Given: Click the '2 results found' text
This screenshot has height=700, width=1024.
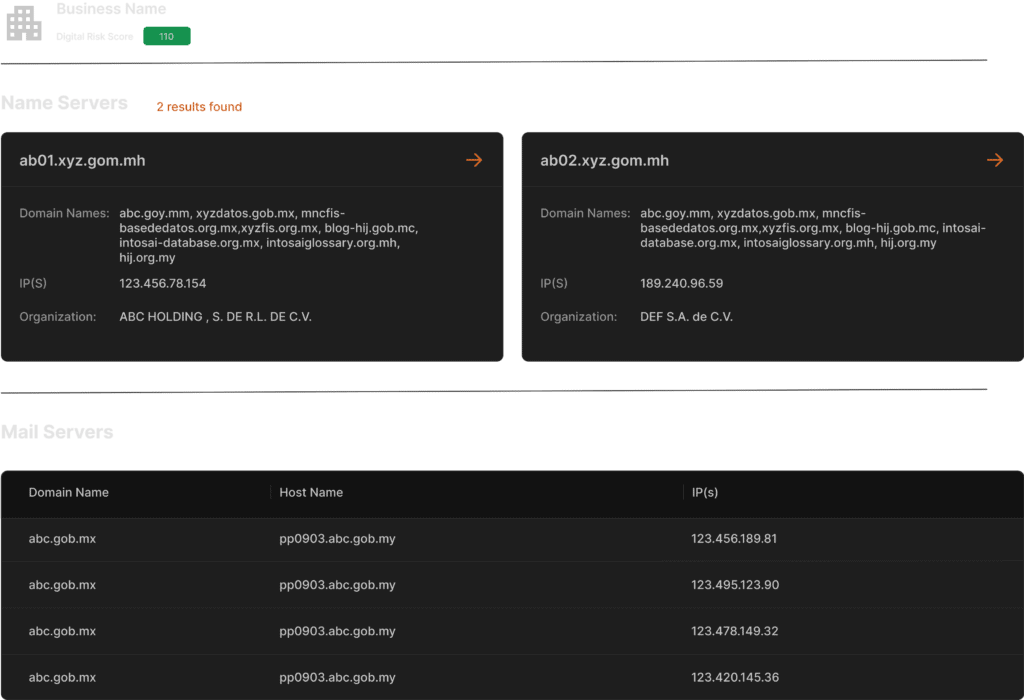Looking at the screenshot, I should click(198, 106).
